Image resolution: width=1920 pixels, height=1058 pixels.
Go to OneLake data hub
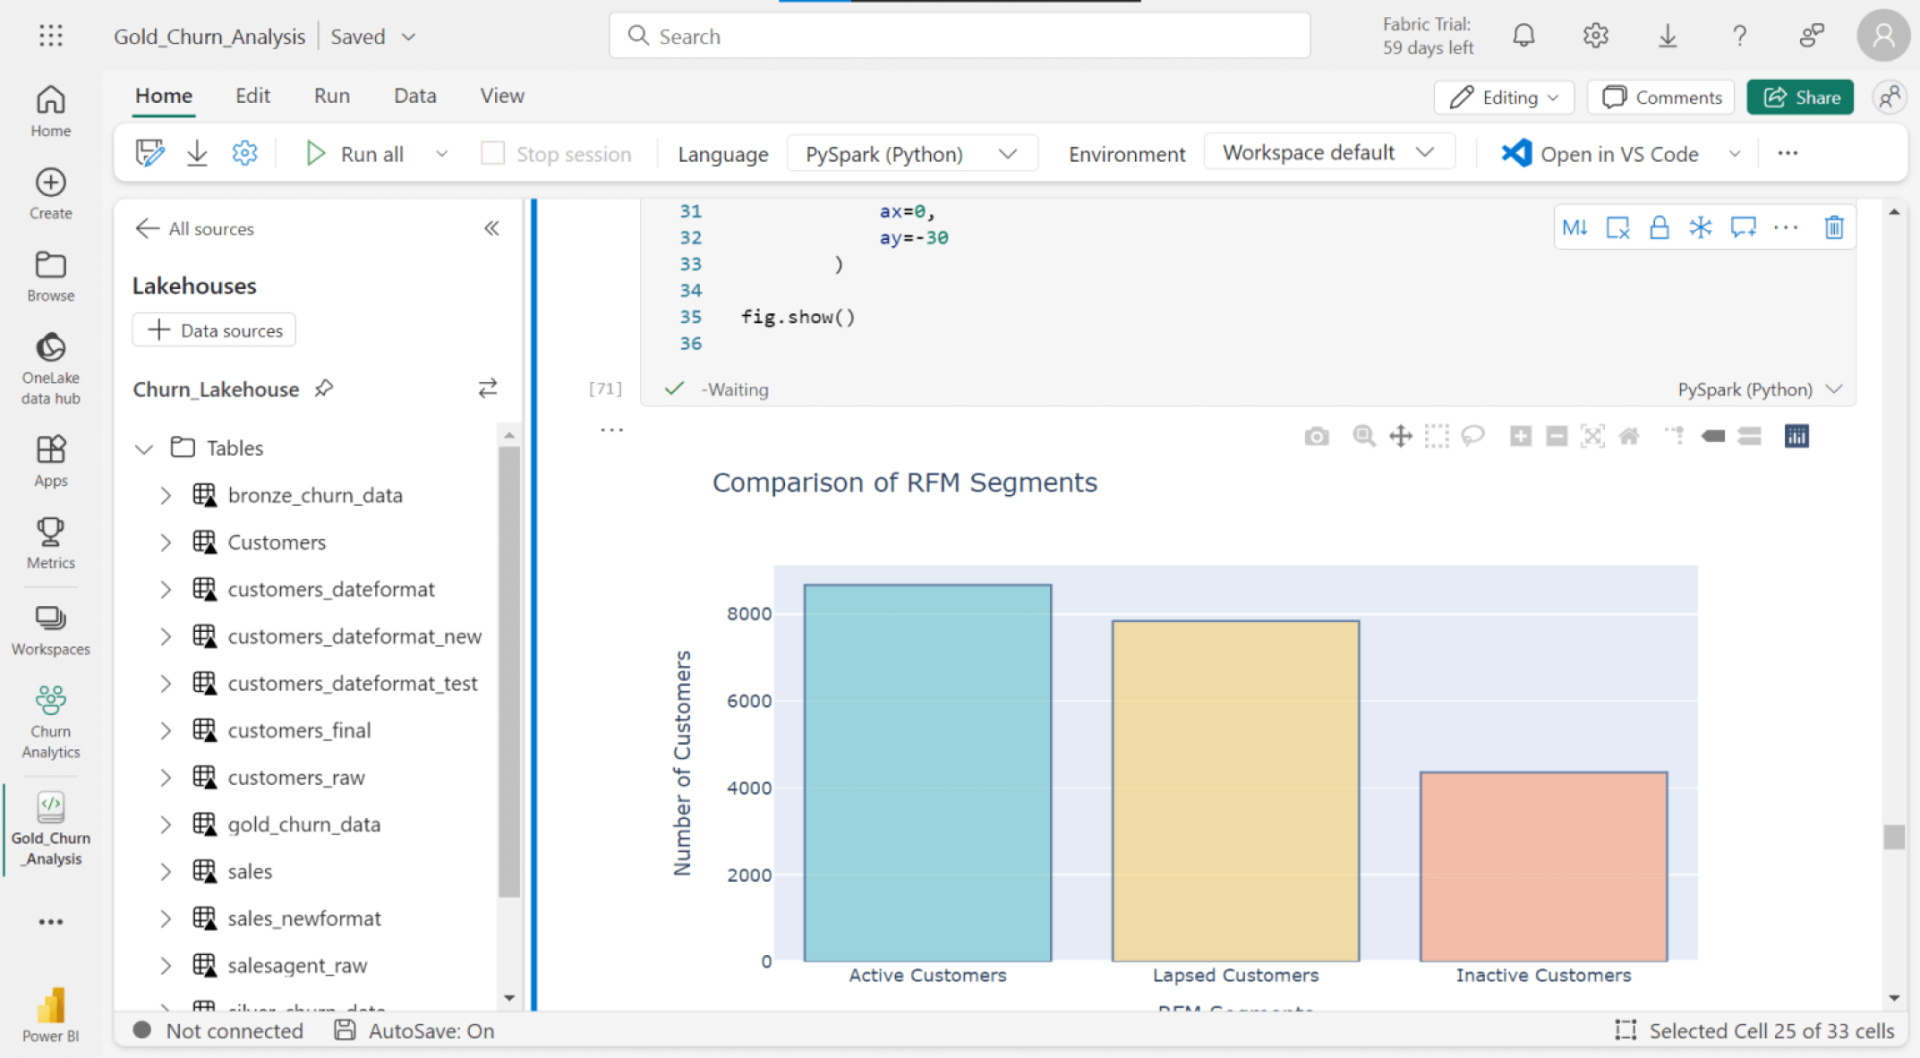pos(51,368)
